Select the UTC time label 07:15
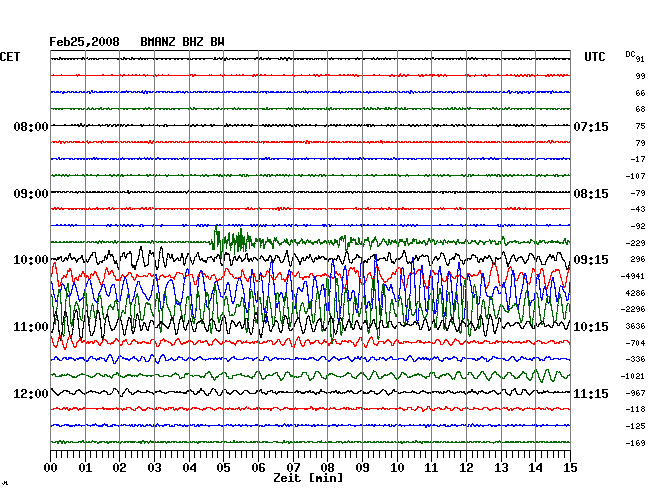The height and width of the screenshot is (494, 650). pos(591,126)
